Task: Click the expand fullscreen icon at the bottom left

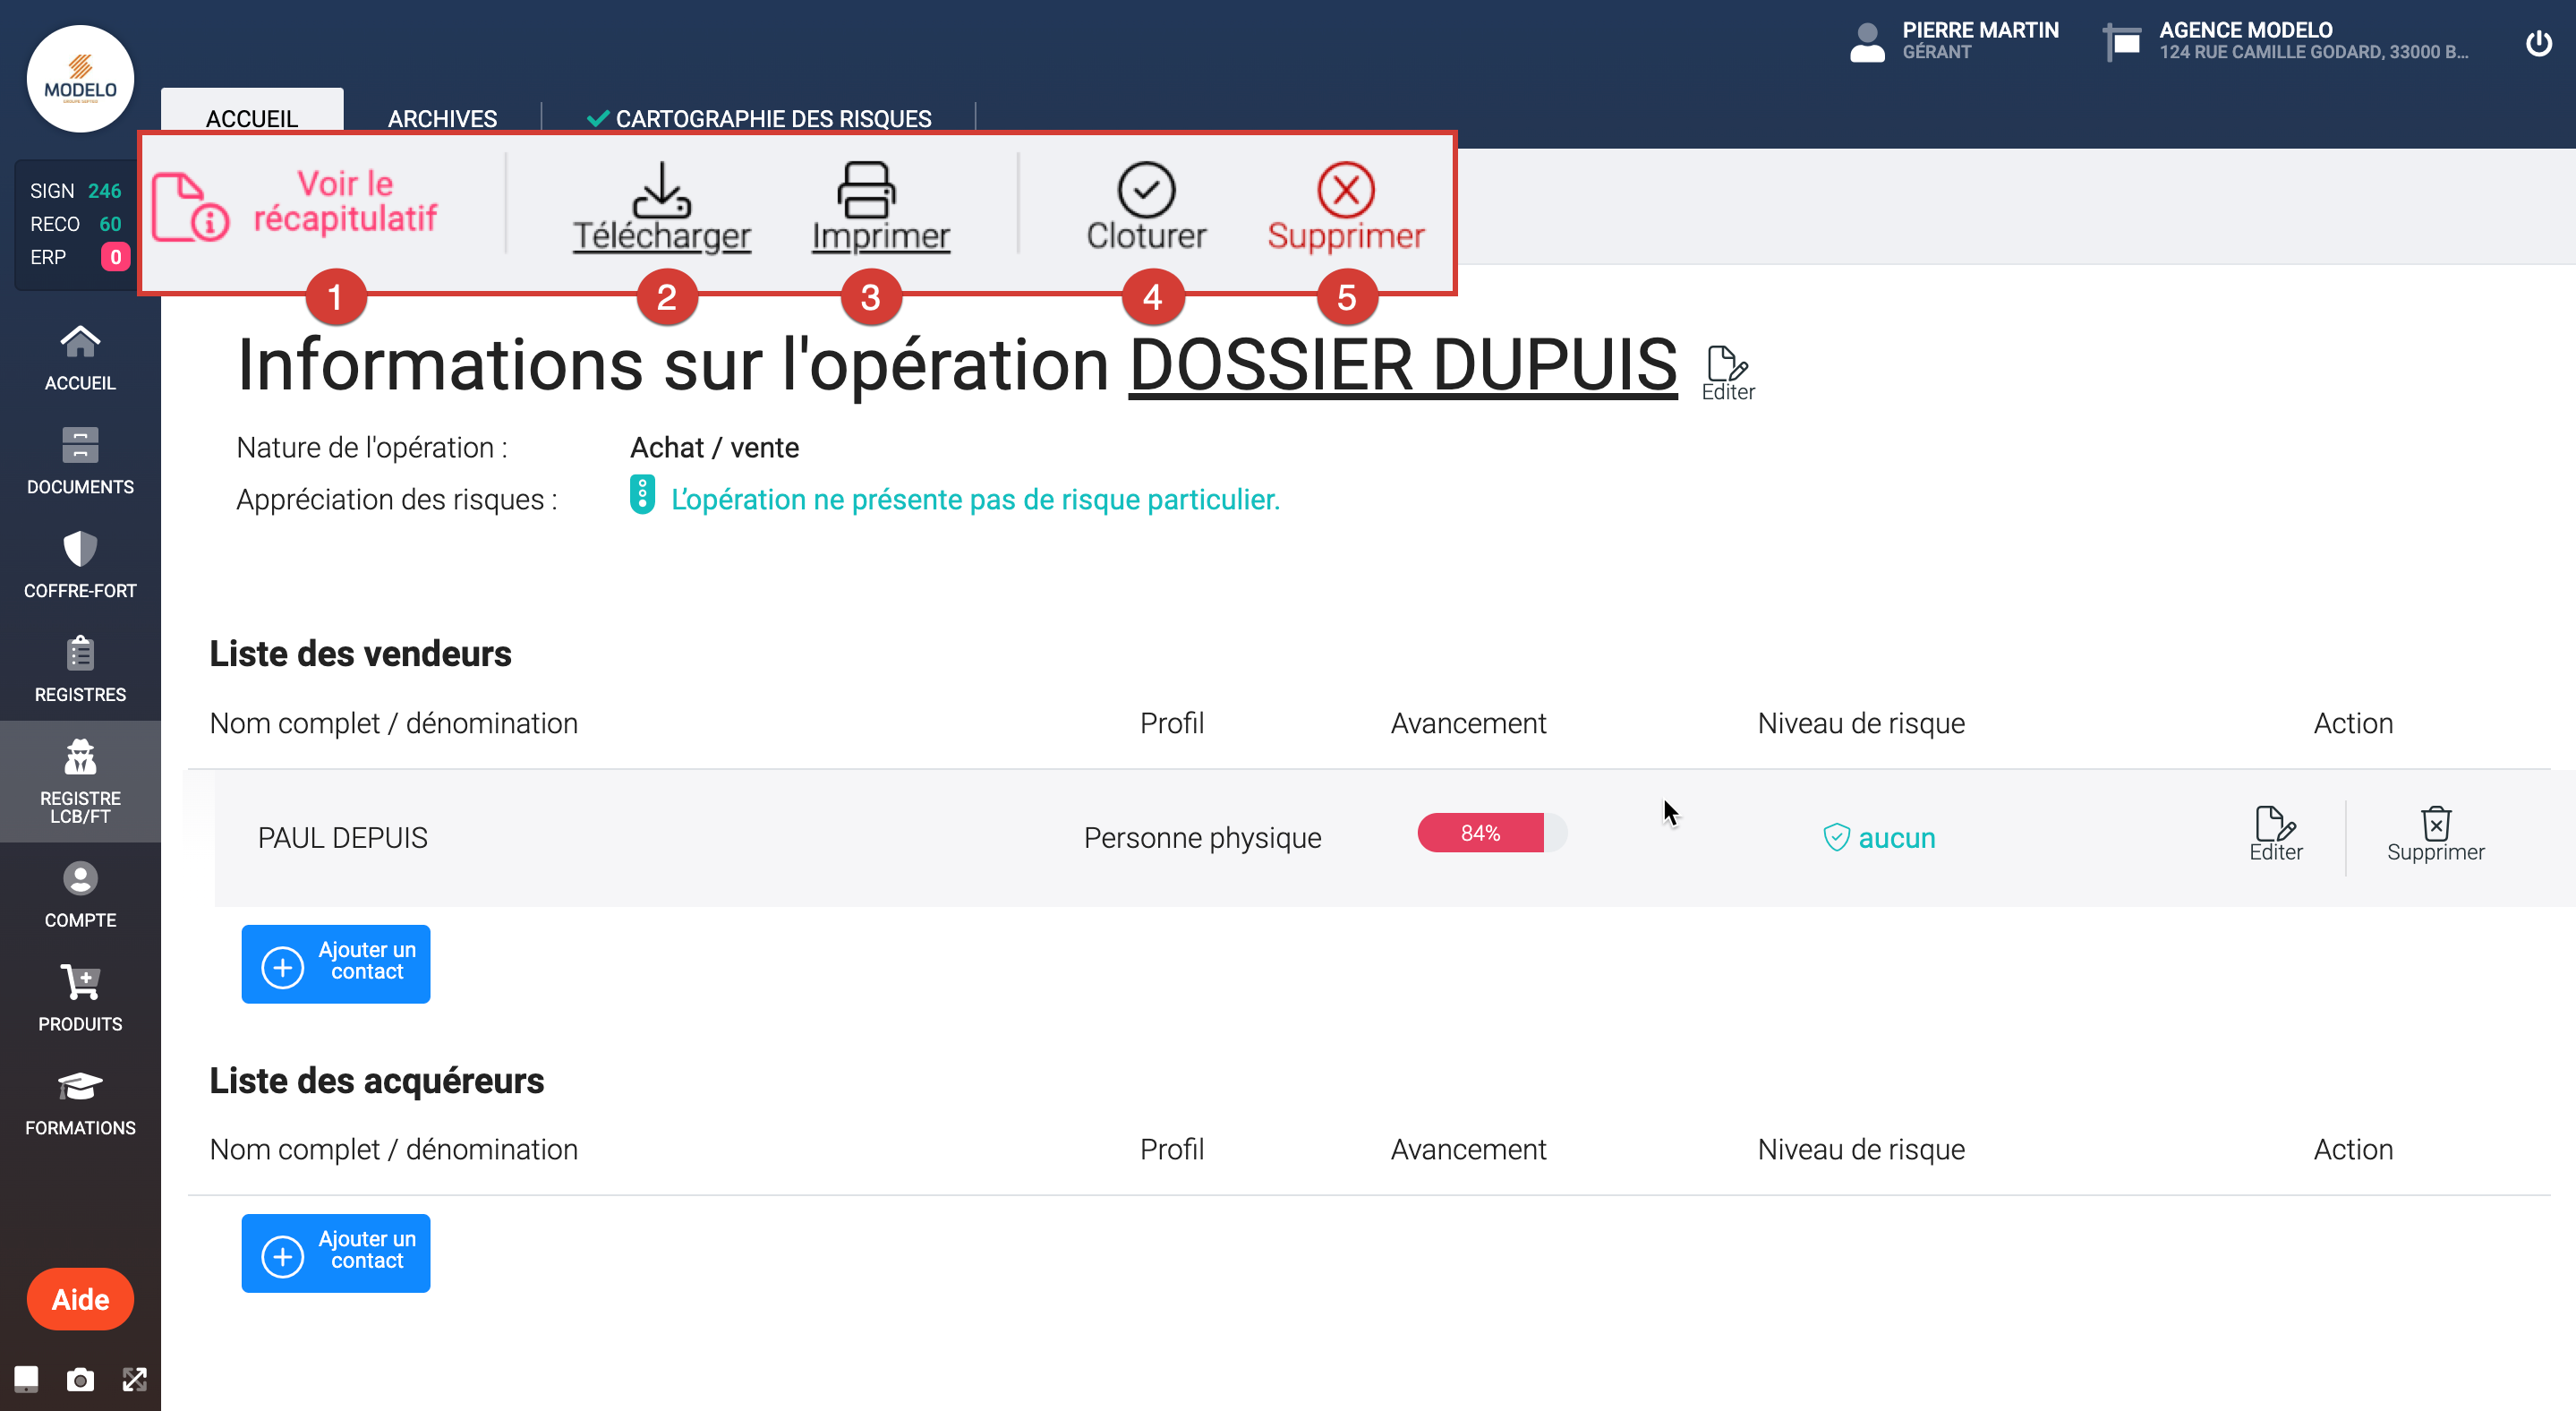Action: pyautogui.click(x=134, y=1380)
